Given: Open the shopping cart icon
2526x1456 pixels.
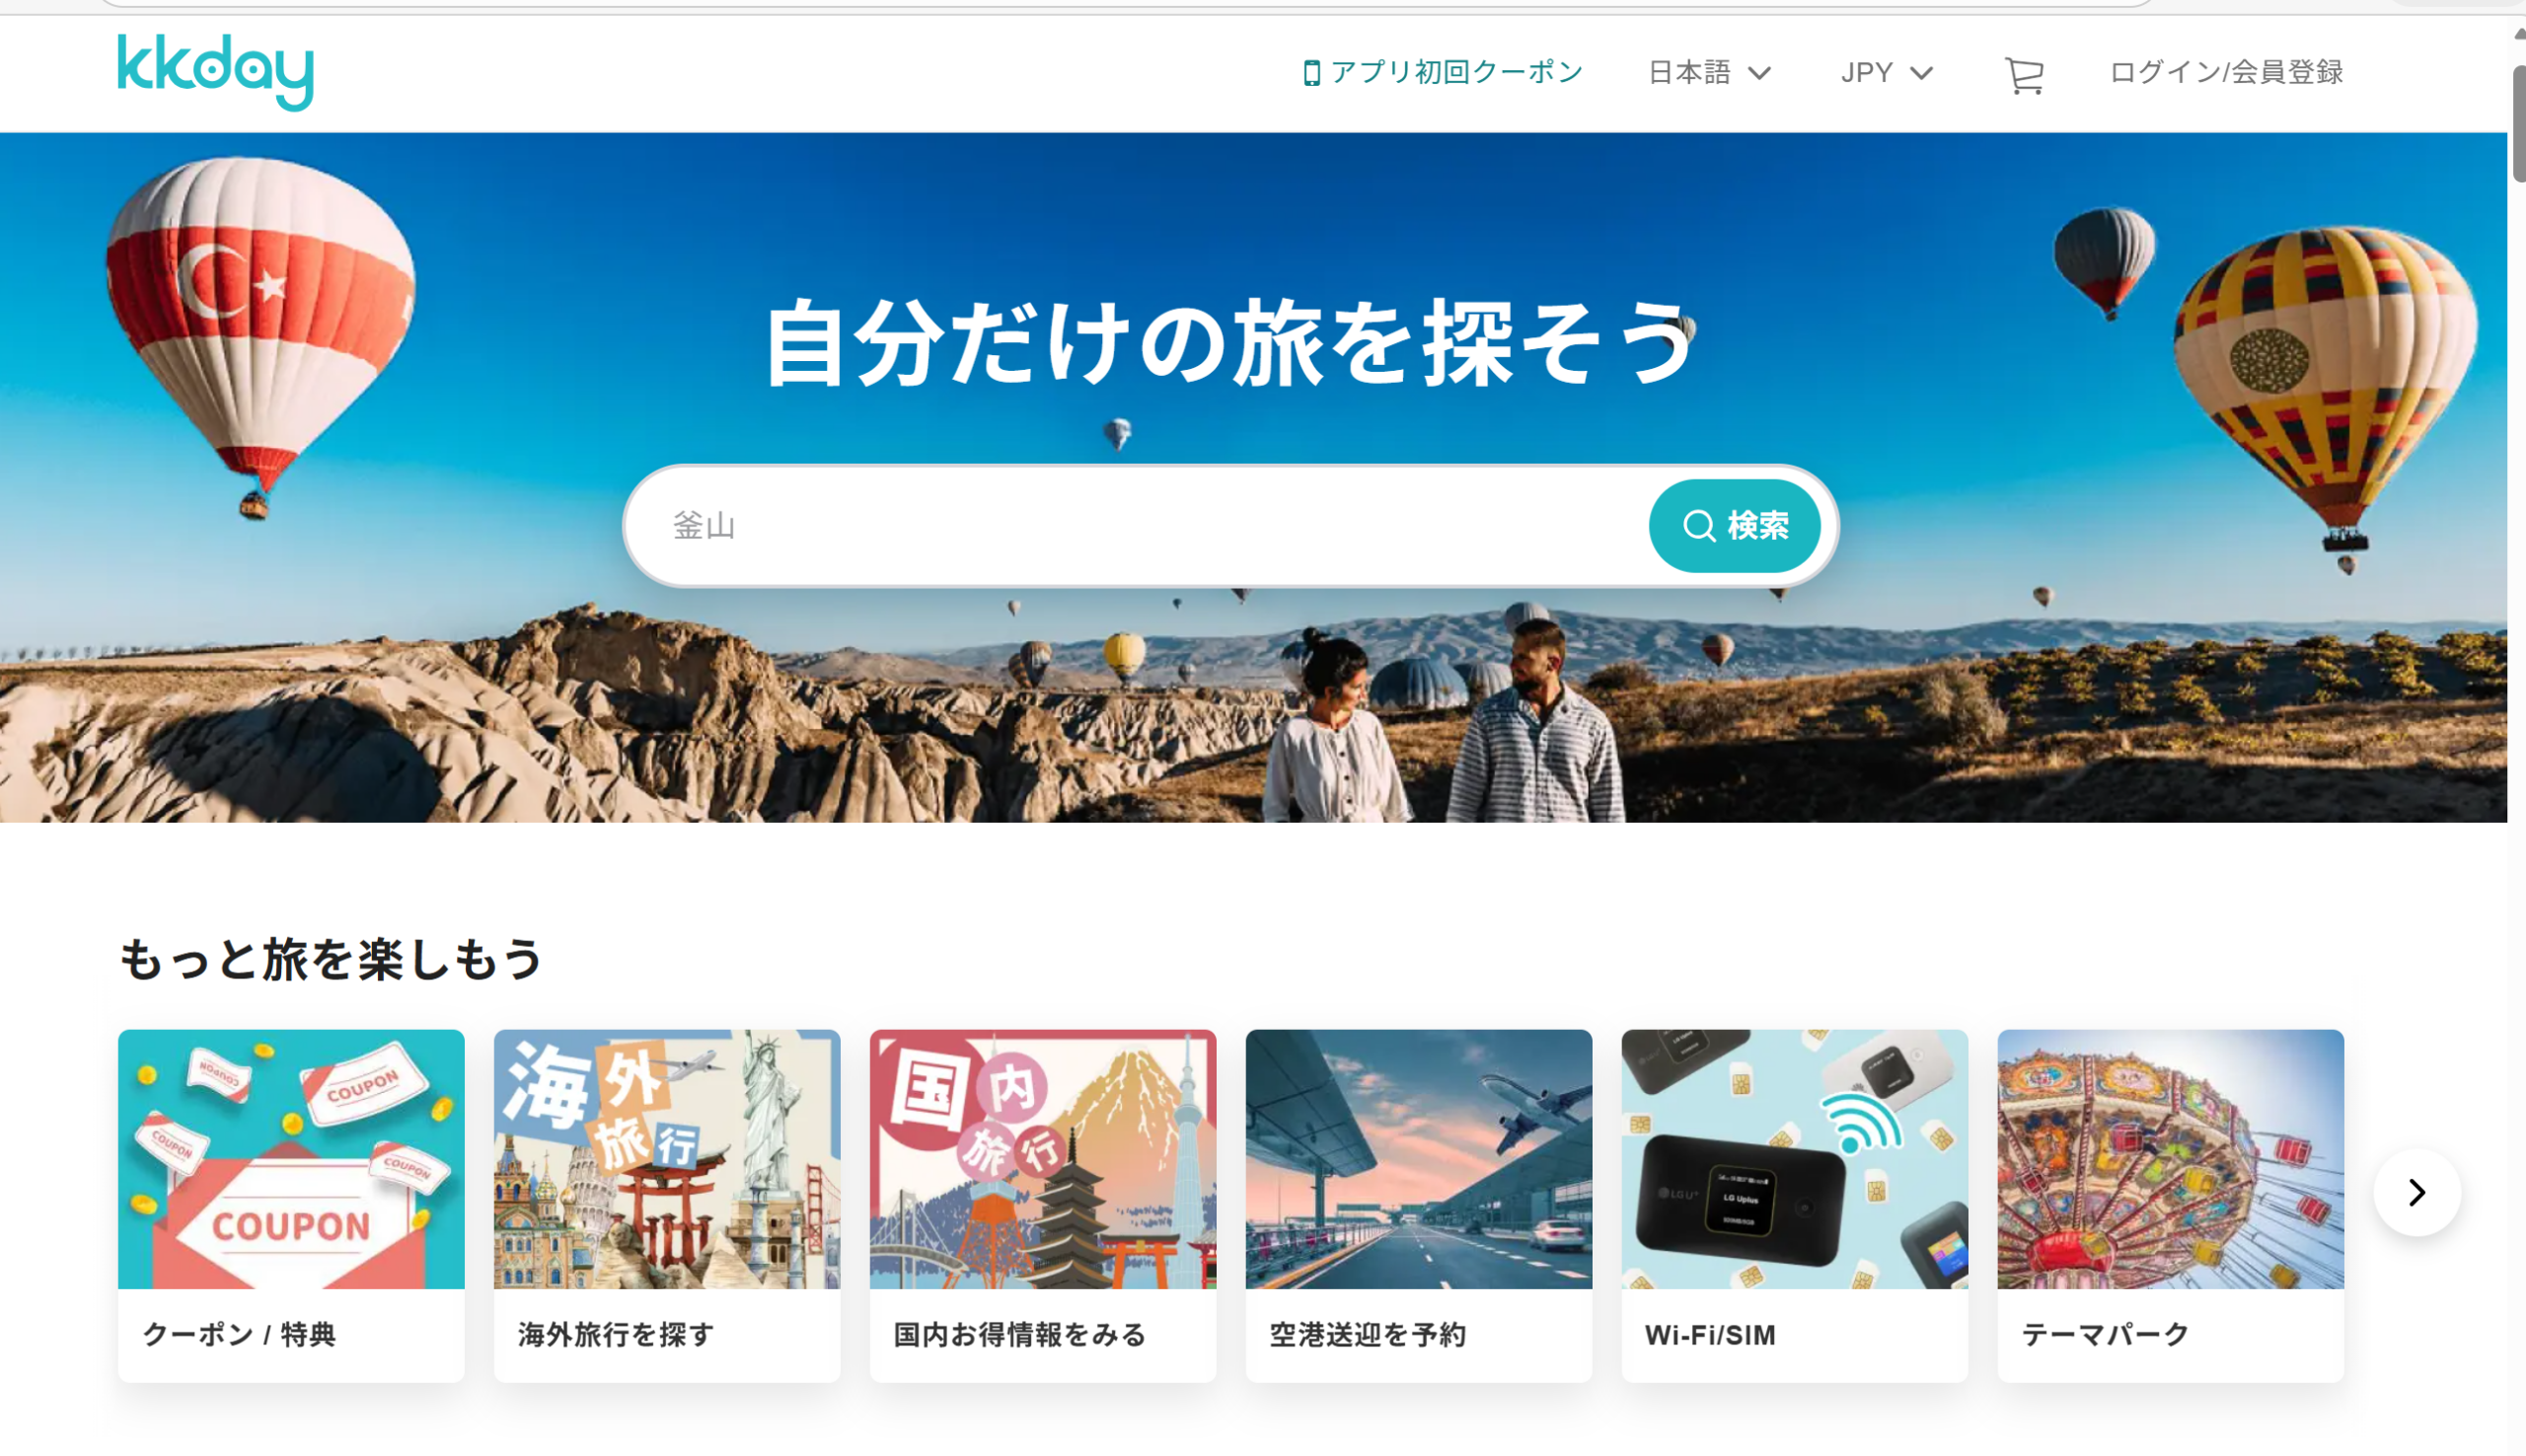Looking at the screenshot, I should tap(2024, 74).
